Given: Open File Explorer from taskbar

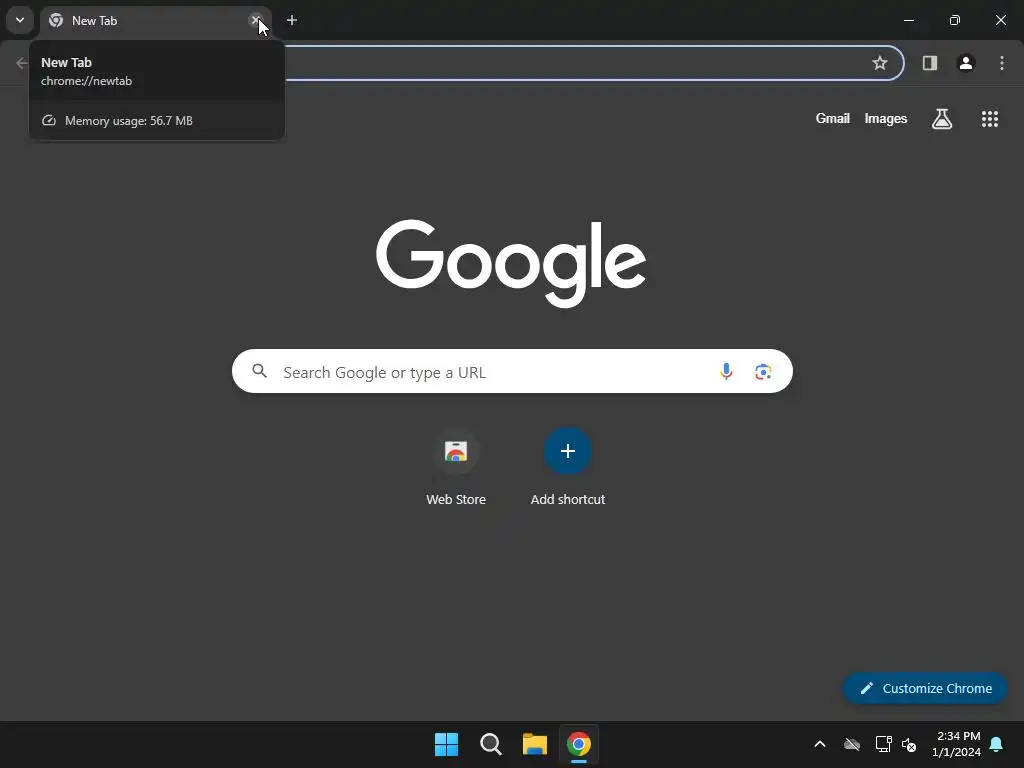Looking at the screenshot, I should (535, 744).
